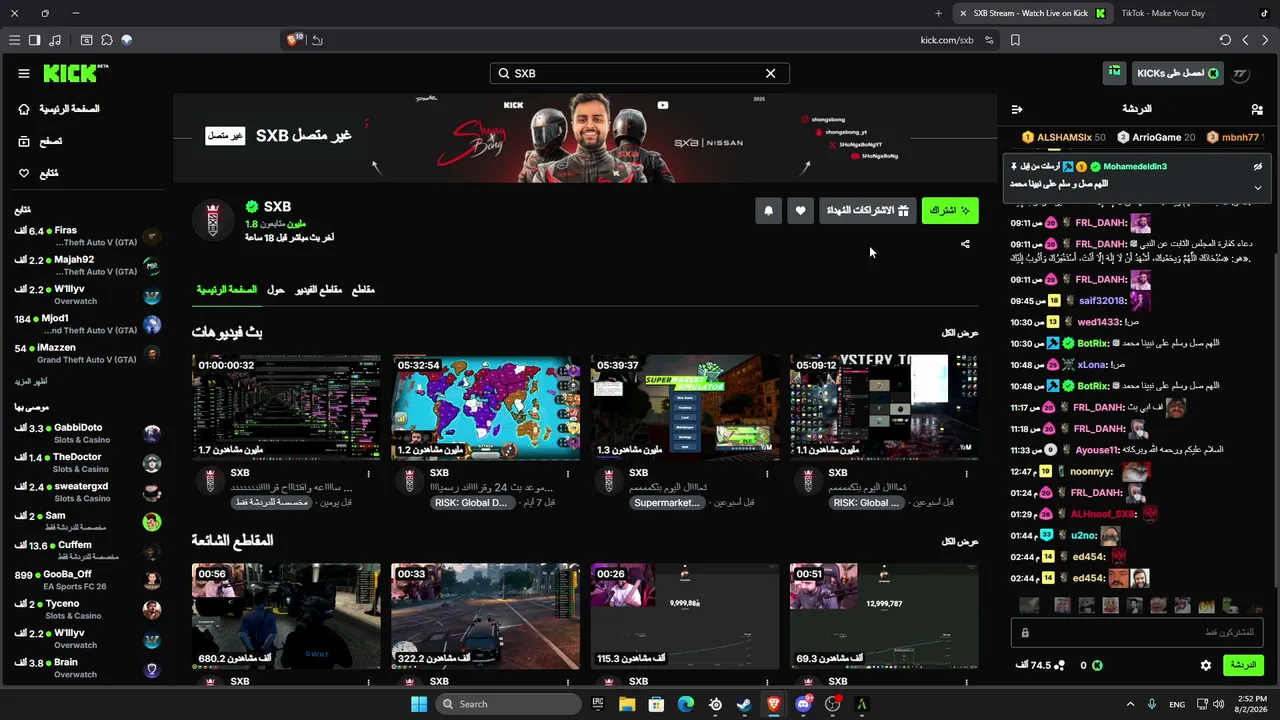Collapse the chat panel
Image resolution: width=1280 pixels, height=720 pixels.
[x=1017, y=109]
